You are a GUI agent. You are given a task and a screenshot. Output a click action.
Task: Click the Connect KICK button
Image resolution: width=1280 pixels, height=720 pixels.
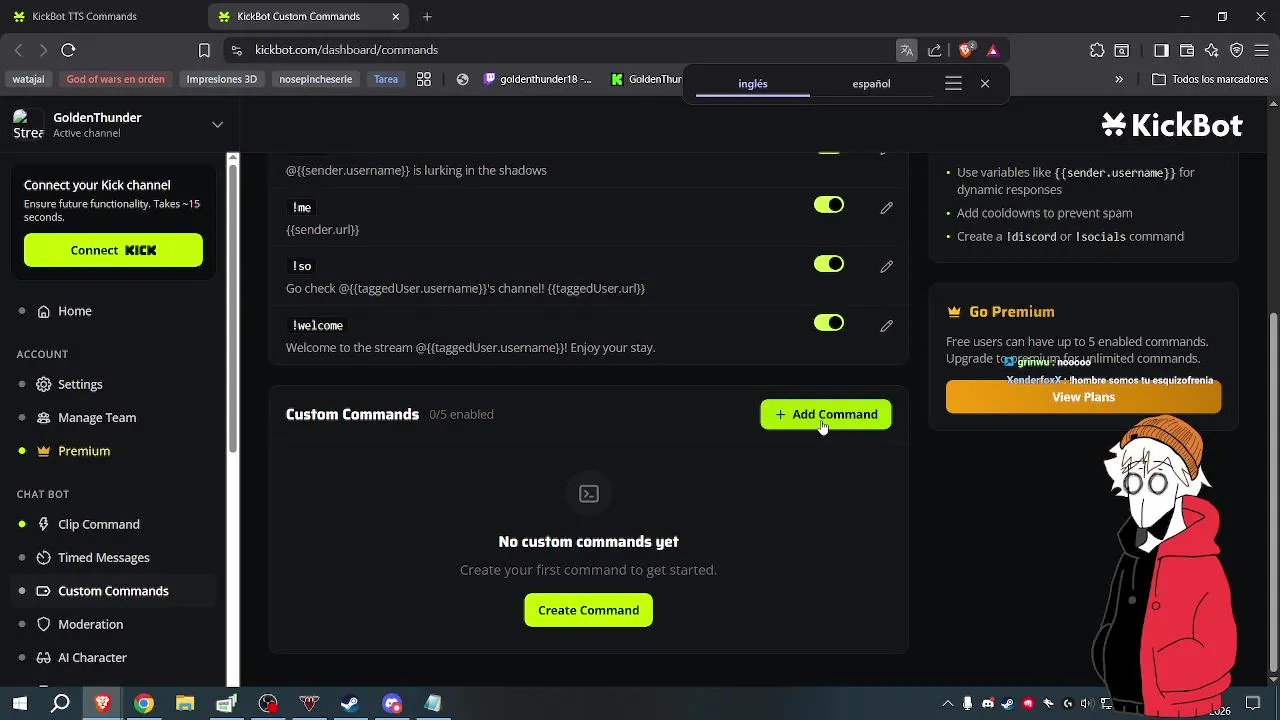[x=113, y=250]
